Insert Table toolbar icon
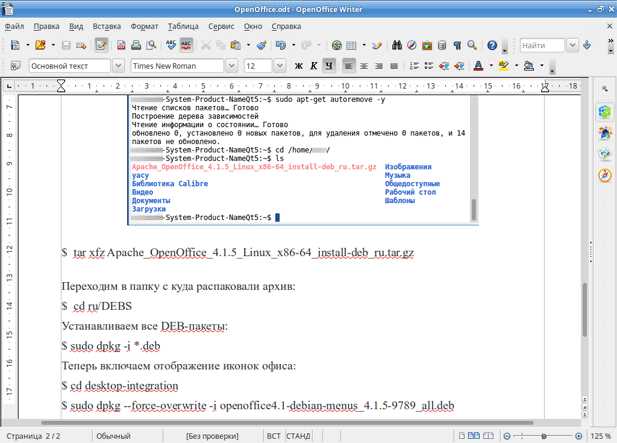 (x=351, y=45)
